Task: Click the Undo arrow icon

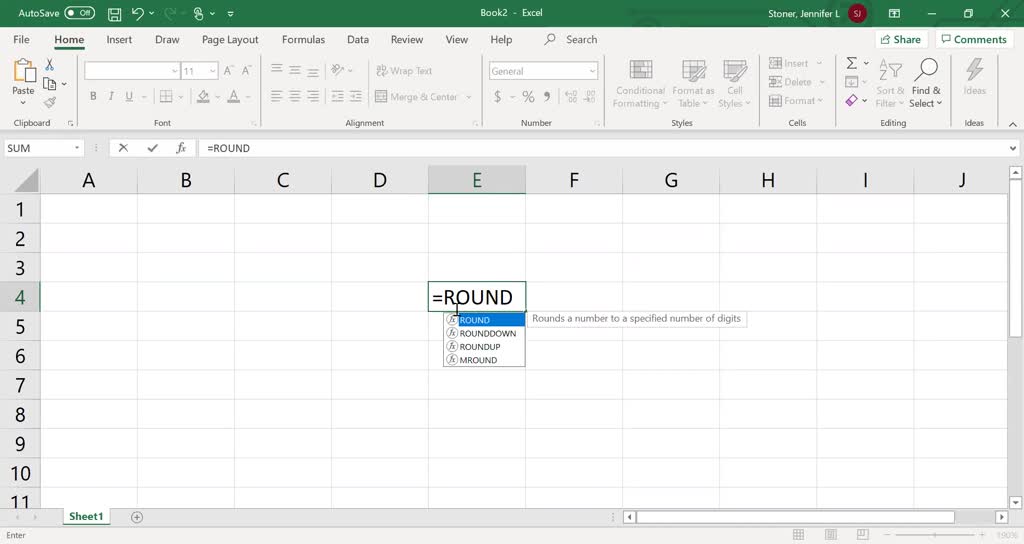Action: pyautogui.click(x=139, y=14)
